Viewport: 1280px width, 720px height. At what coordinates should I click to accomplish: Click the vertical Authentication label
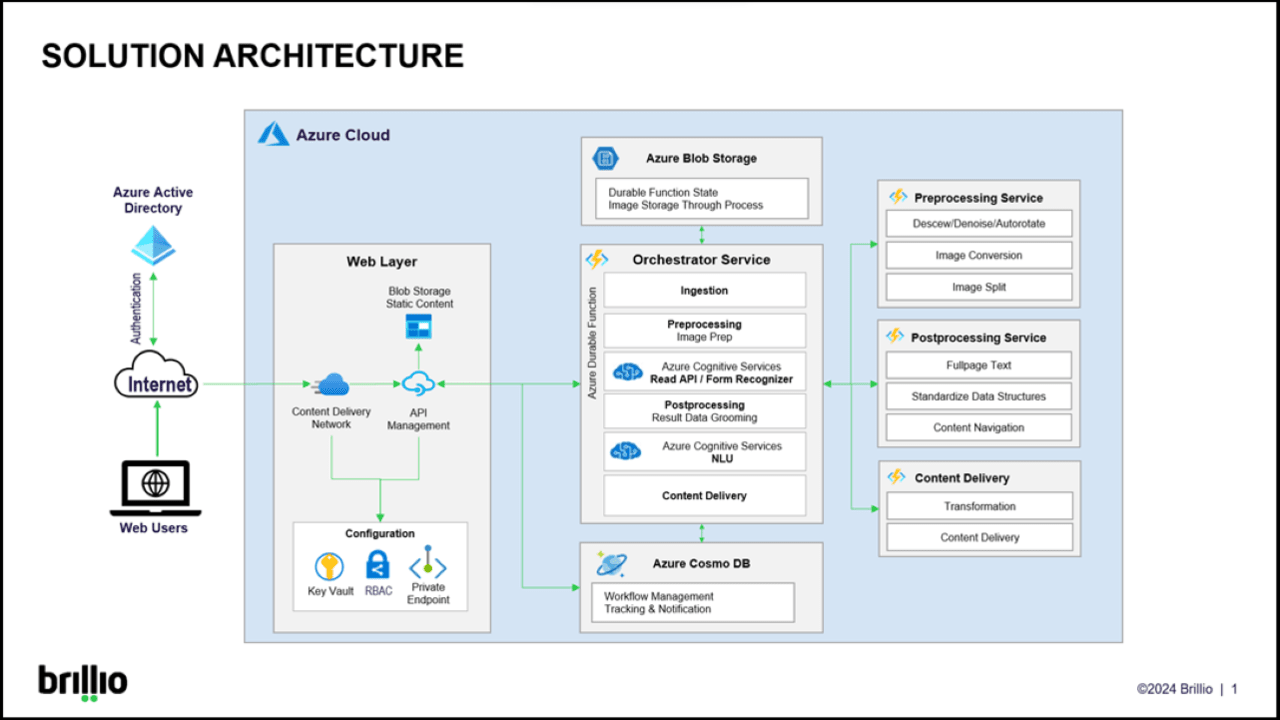[137, 309]
